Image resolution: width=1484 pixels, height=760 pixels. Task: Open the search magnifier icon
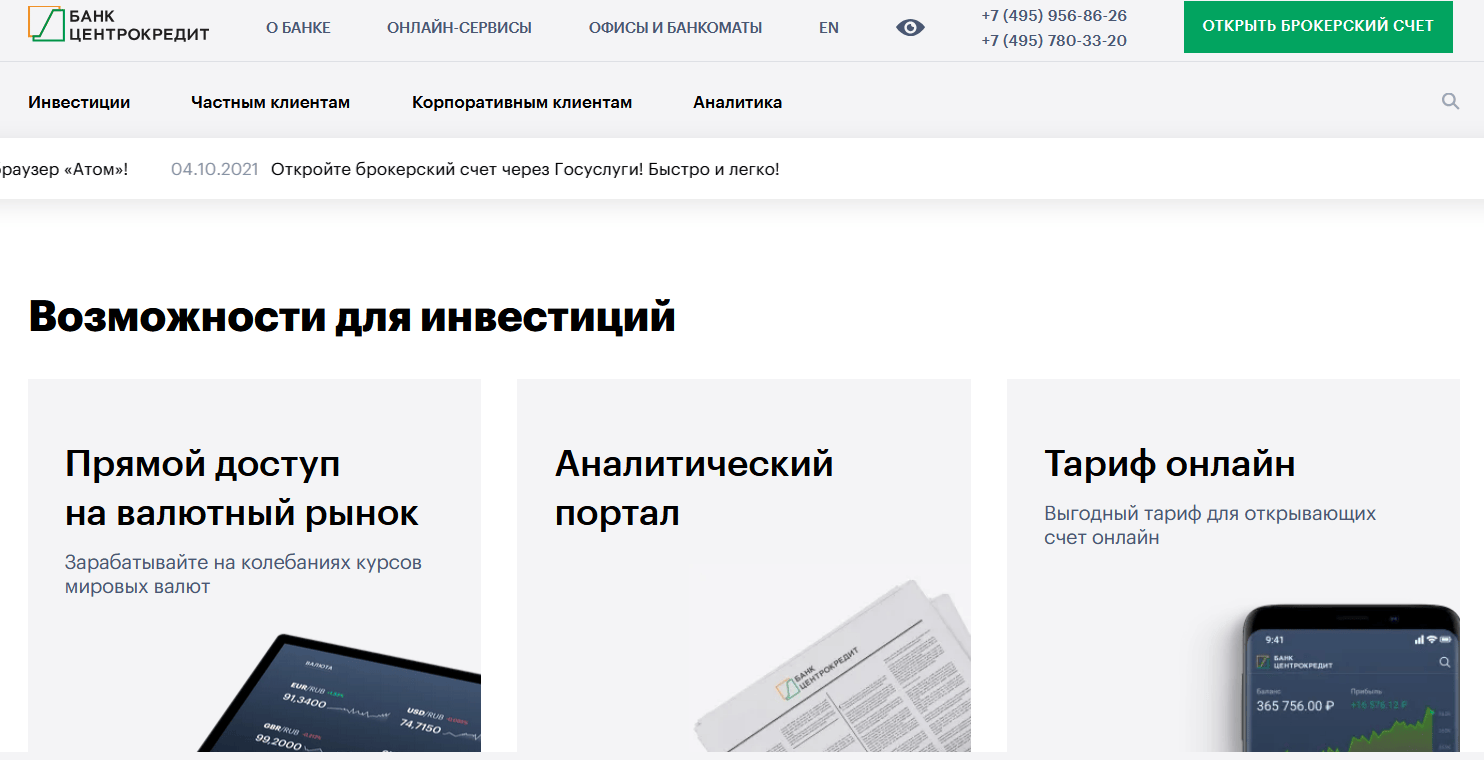point(1450,101)
